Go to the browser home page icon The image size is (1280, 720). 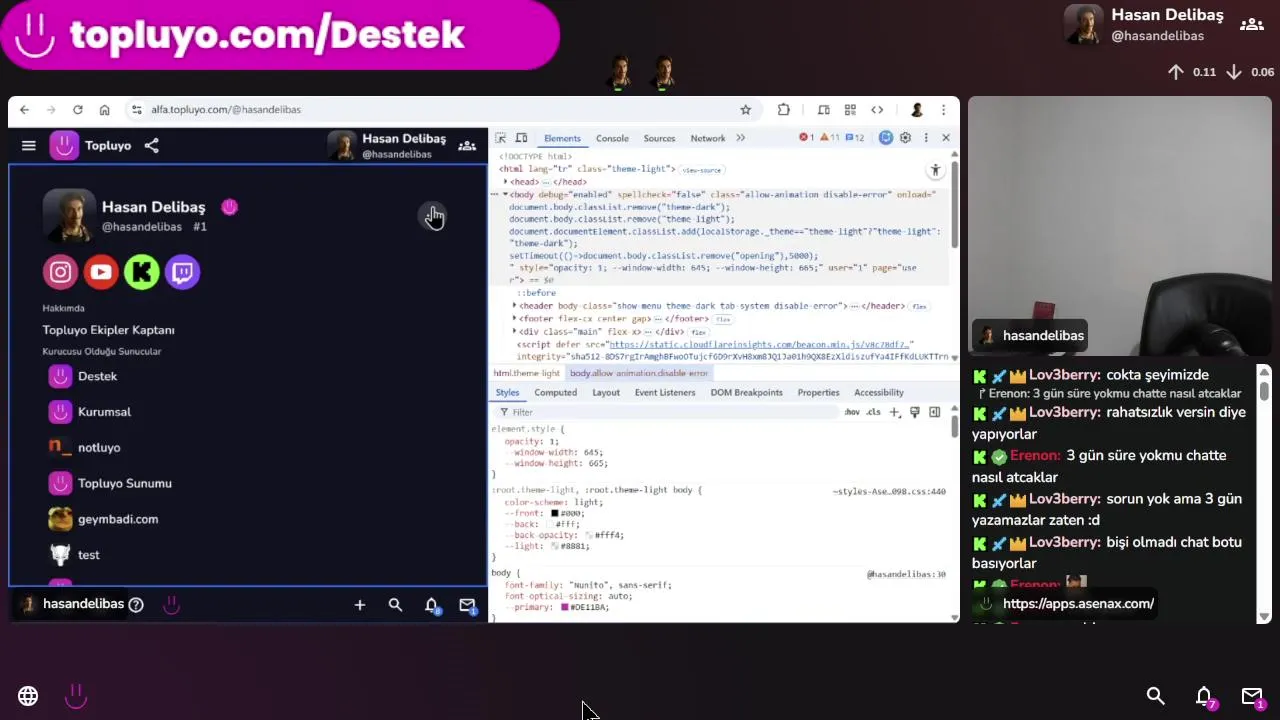[x=104, y=110]
